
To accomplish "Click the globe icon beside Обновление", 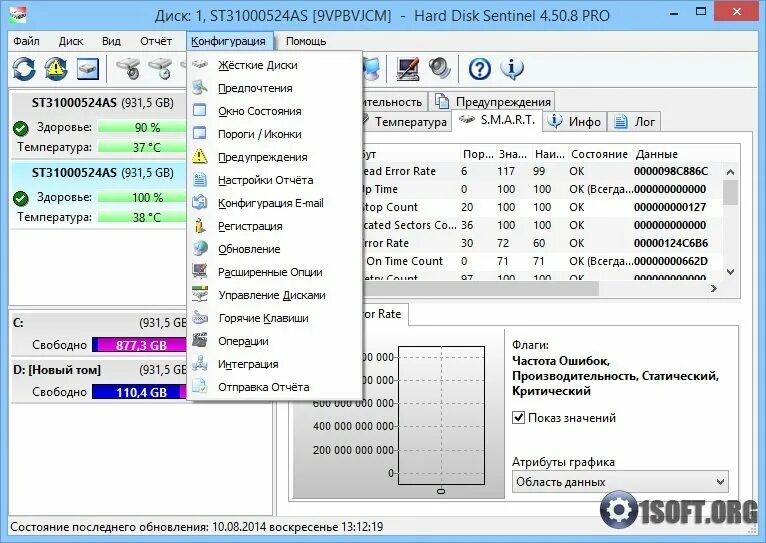I will pyautogui.click(x=200, y=248).
